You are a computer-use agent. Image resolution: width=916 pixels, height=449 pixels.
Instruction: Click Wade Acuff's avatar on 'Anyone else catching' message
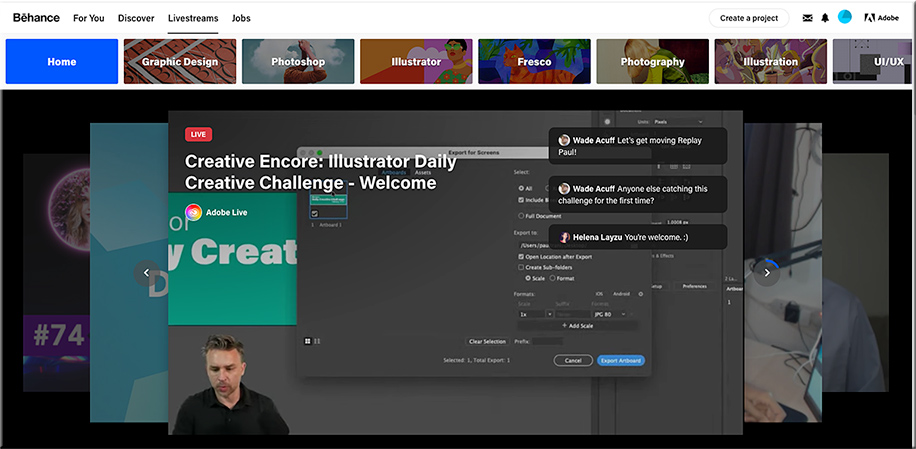pos(564,189)
